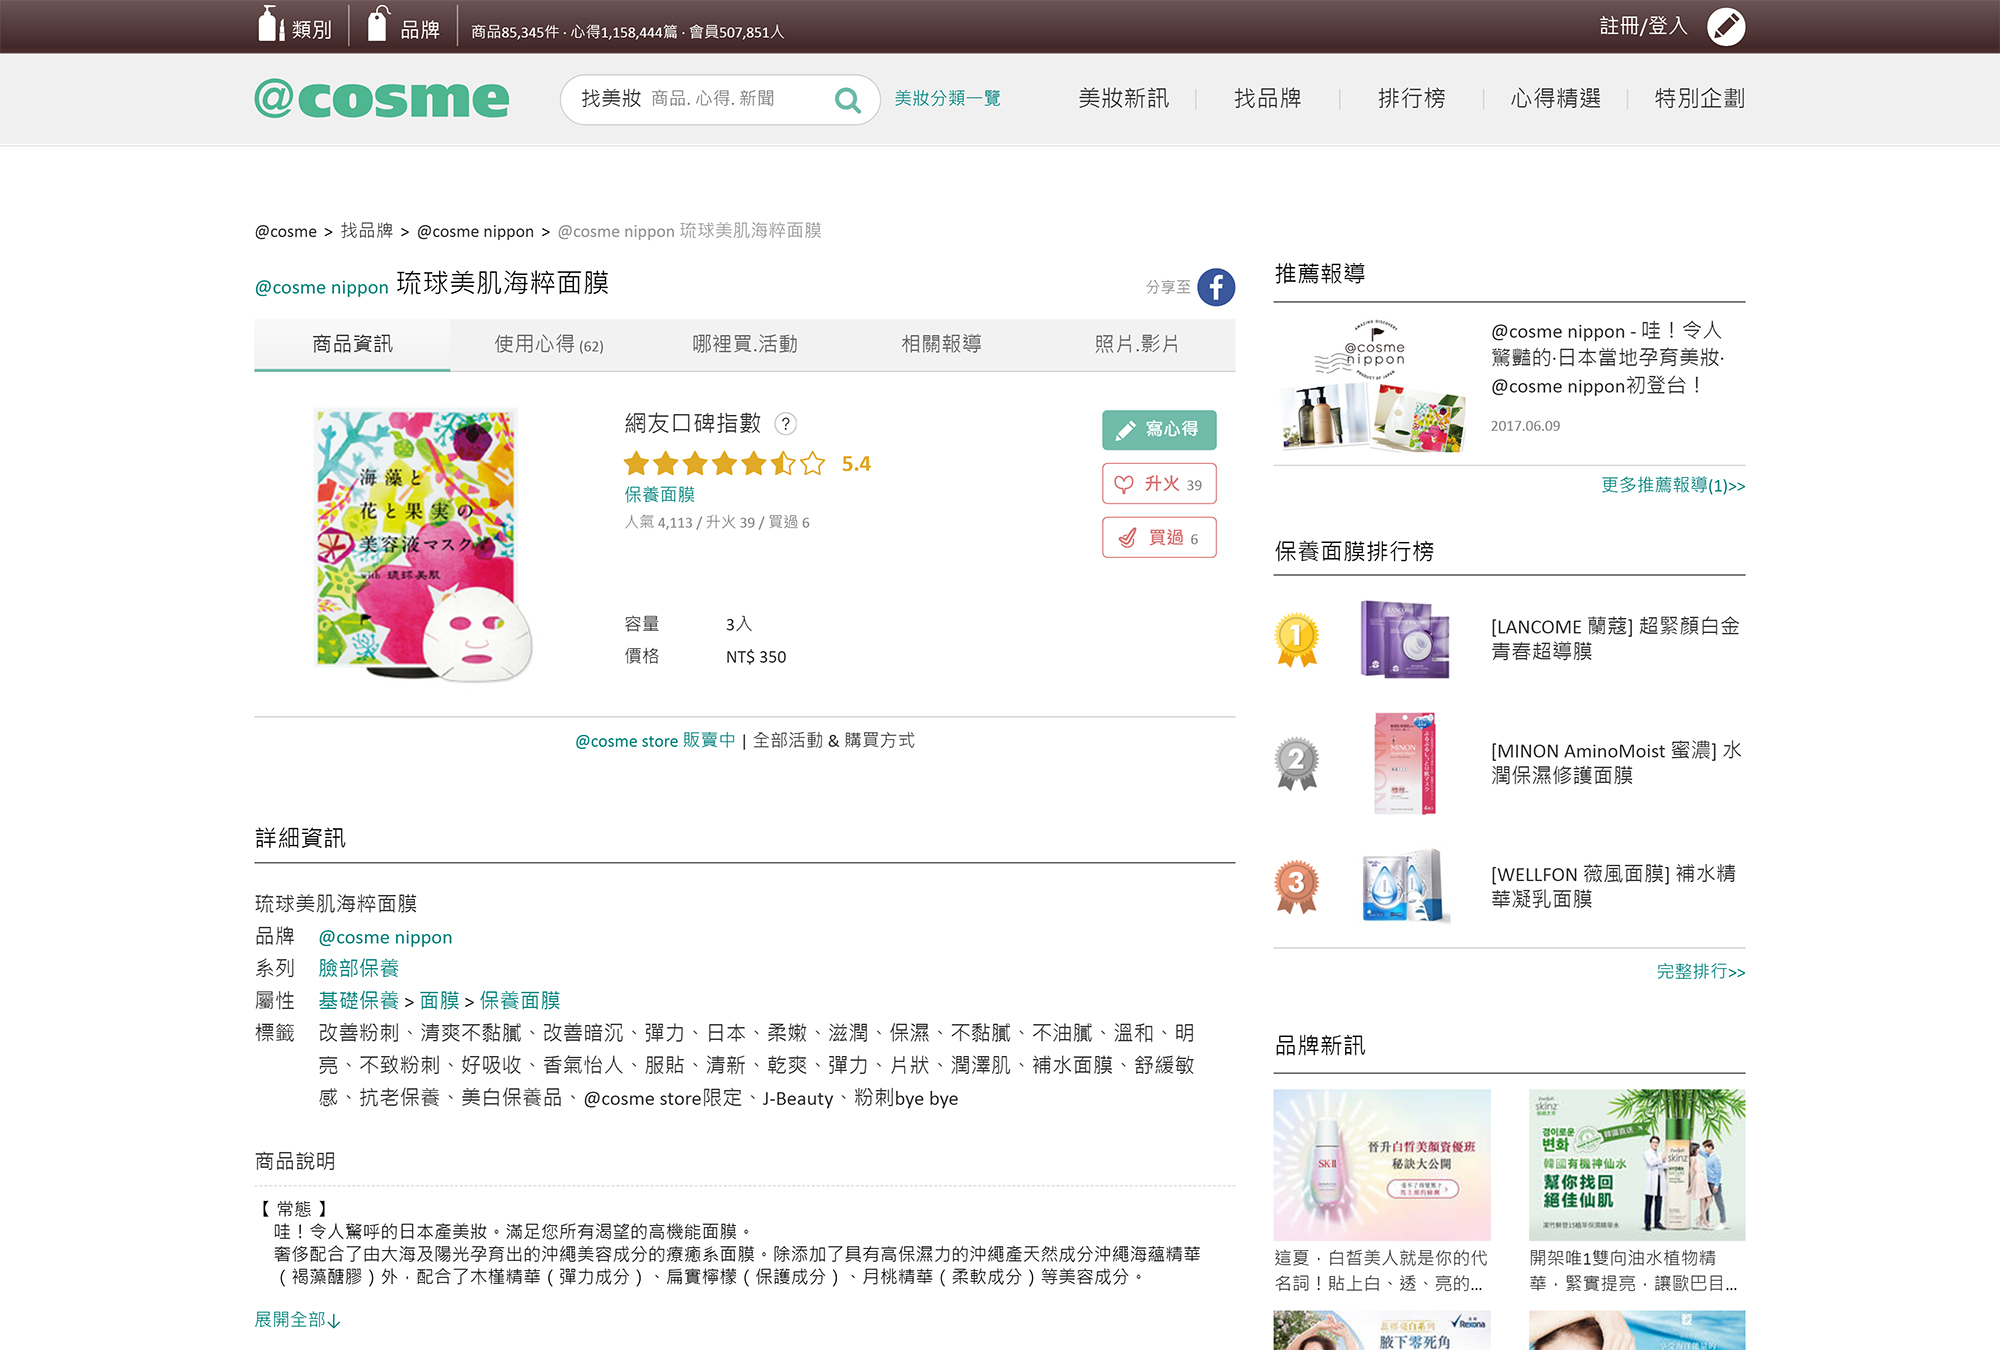This screenshot has width=2000, height=1350.
Task: Open the article titled @cosme nippon - 哇！令人驚豔的
Action: 1607,358
